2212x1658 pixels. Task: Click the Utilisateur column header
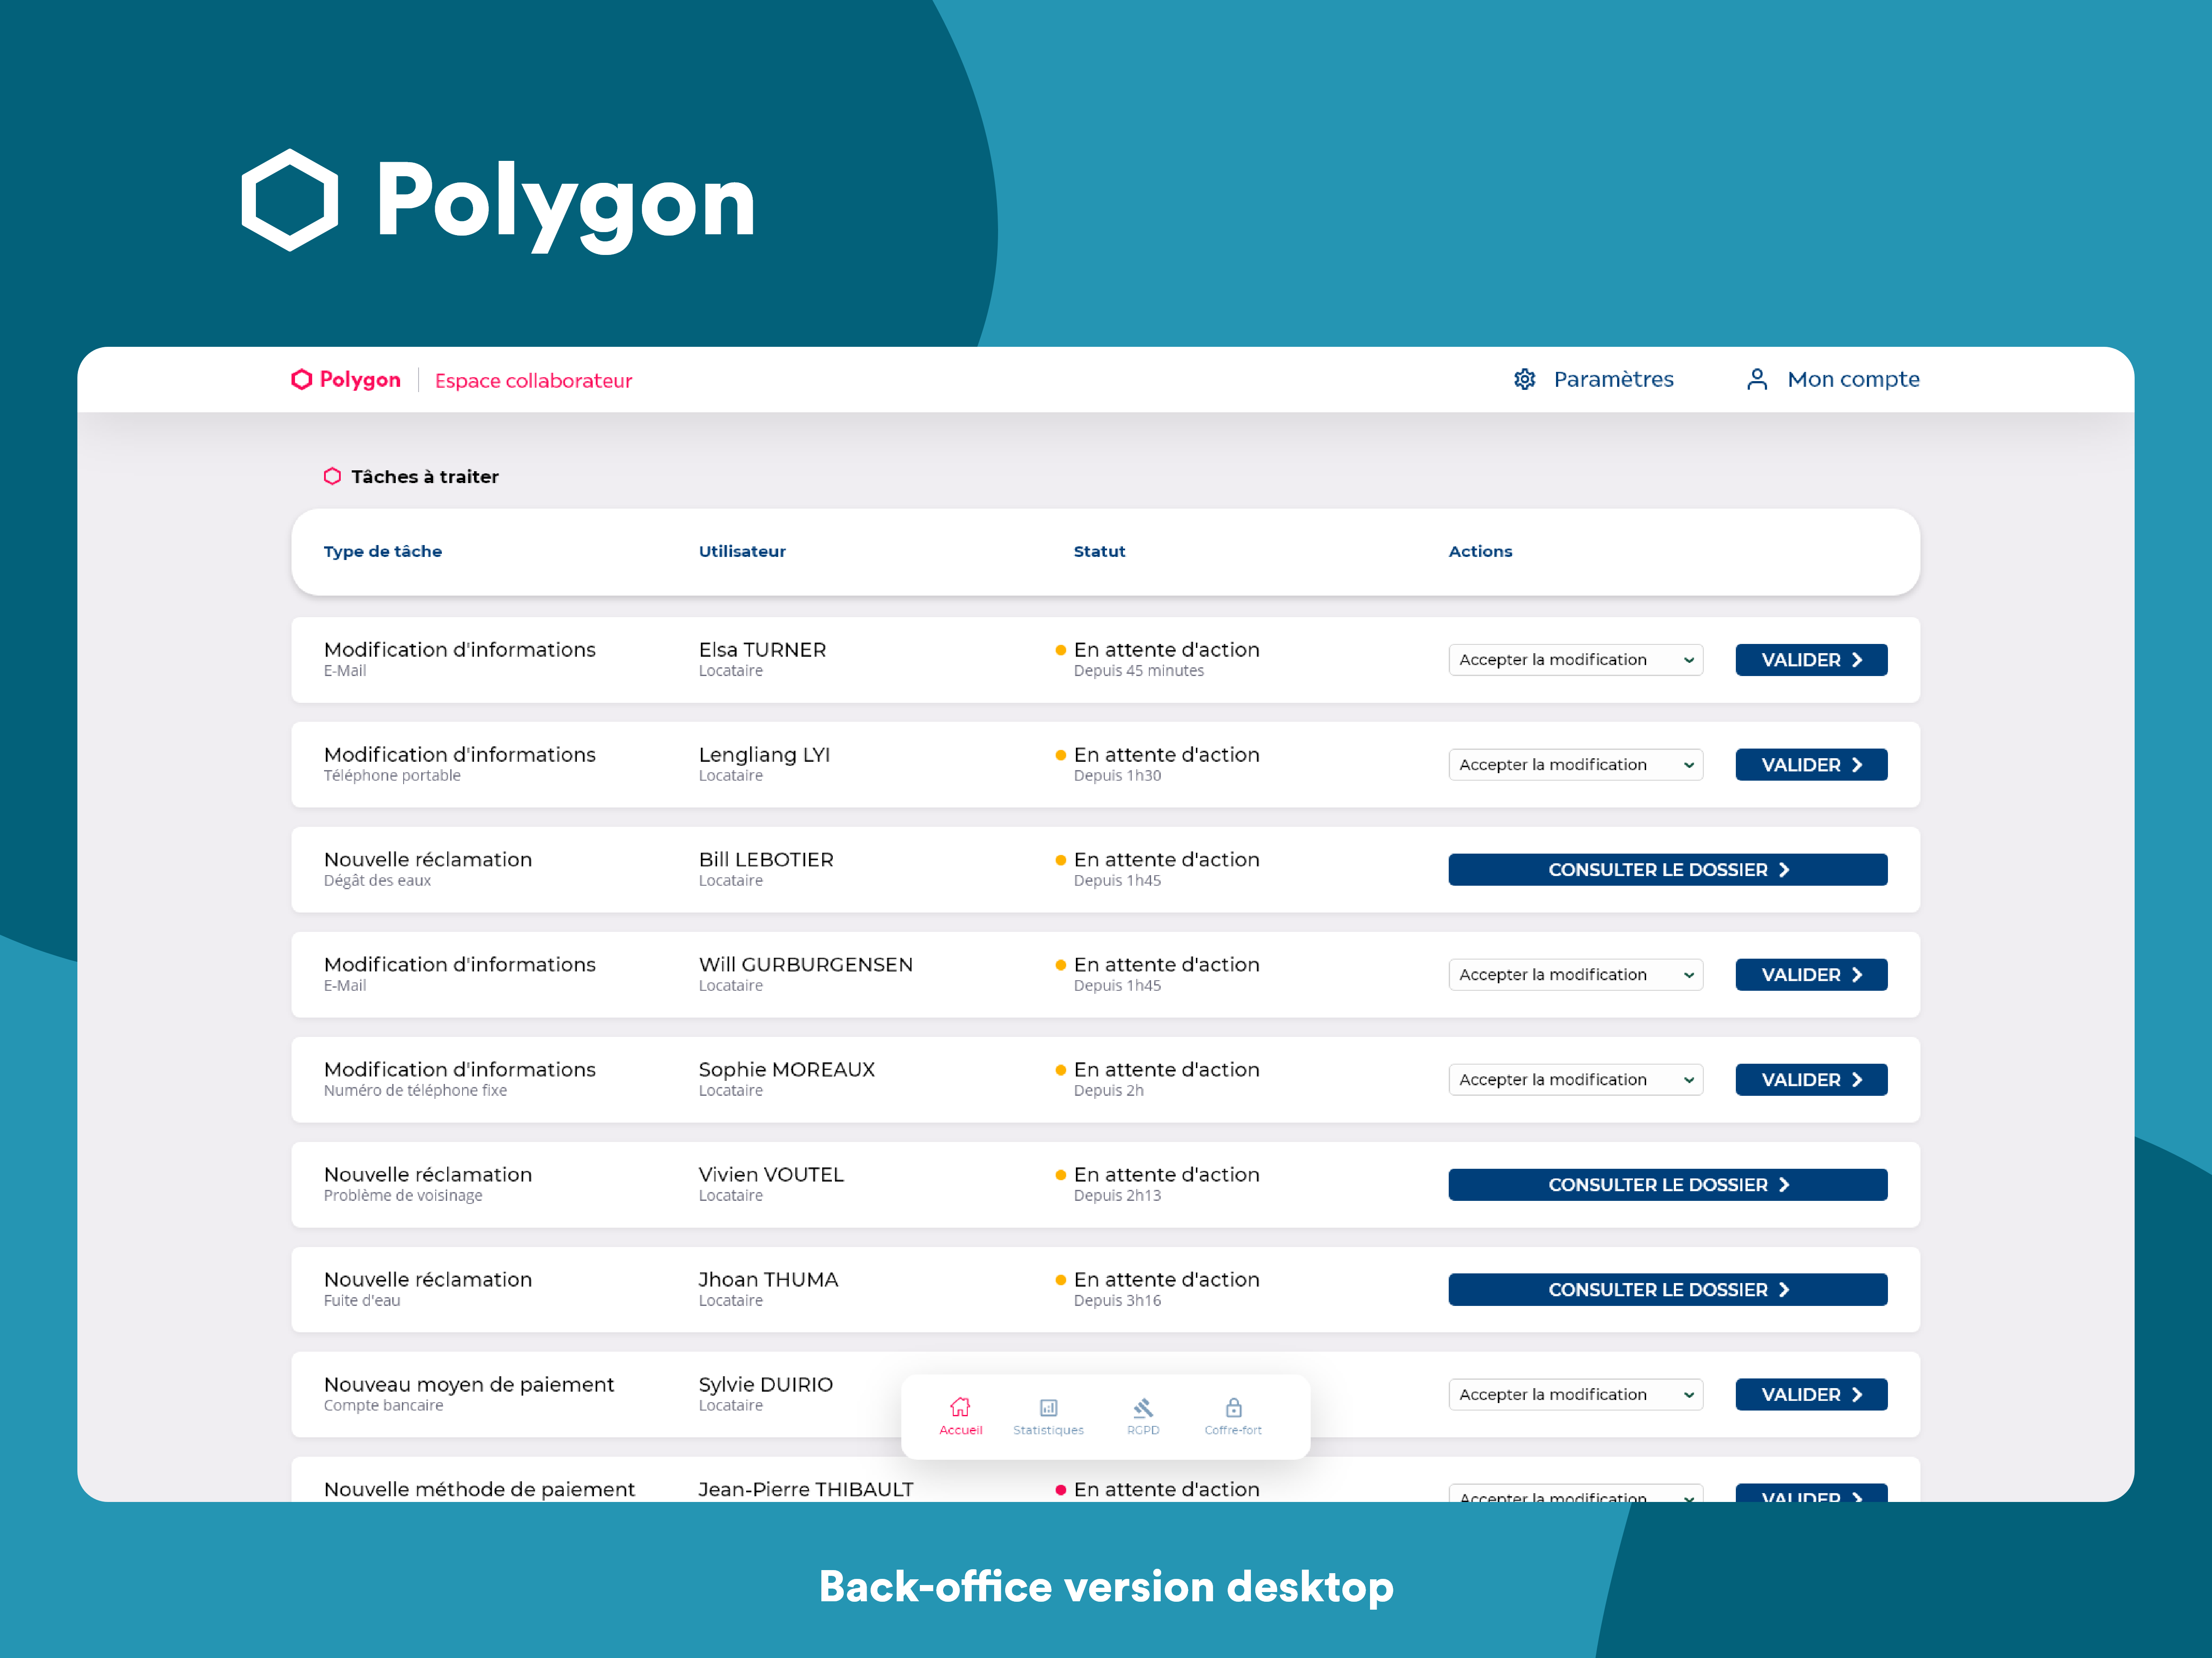pyautogui.click(x=742, y=551)
